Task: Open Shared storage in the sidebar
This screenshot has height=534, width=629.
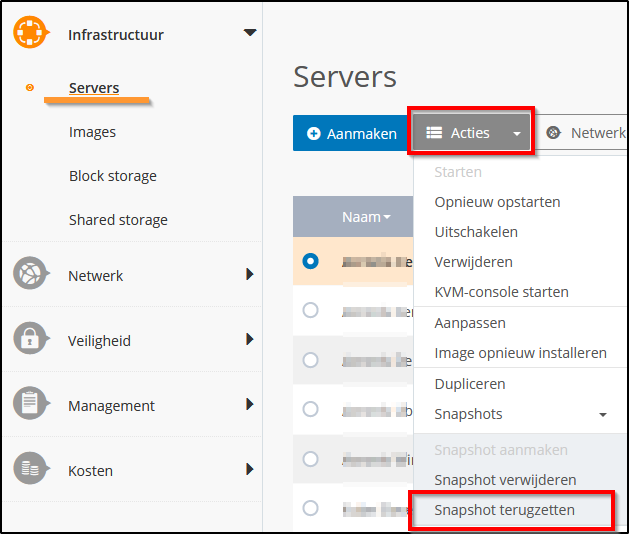Action: (118, 220)
